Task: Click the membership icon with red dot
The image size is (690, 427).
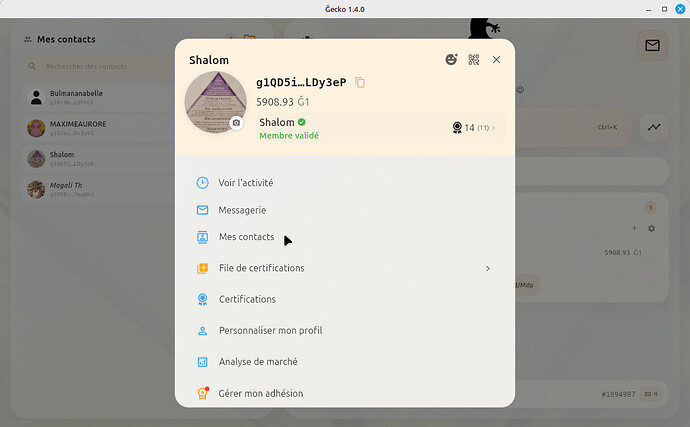Action: tap(203, 393)
